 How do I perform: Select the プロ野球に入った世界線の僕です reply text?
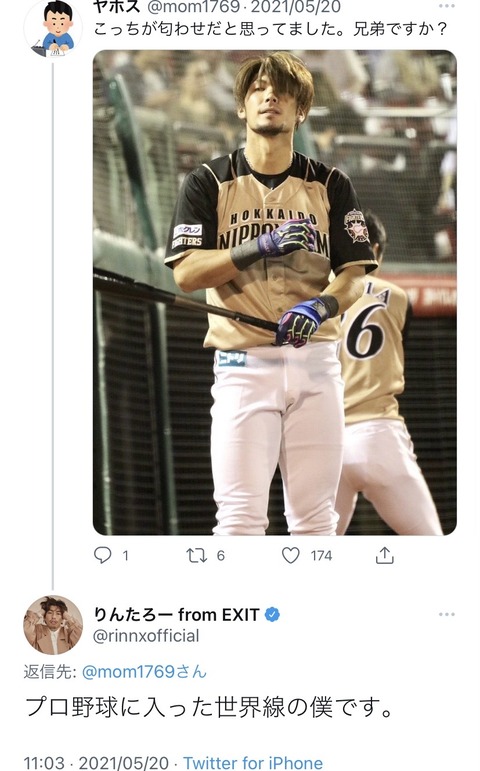tap(209, 707)
